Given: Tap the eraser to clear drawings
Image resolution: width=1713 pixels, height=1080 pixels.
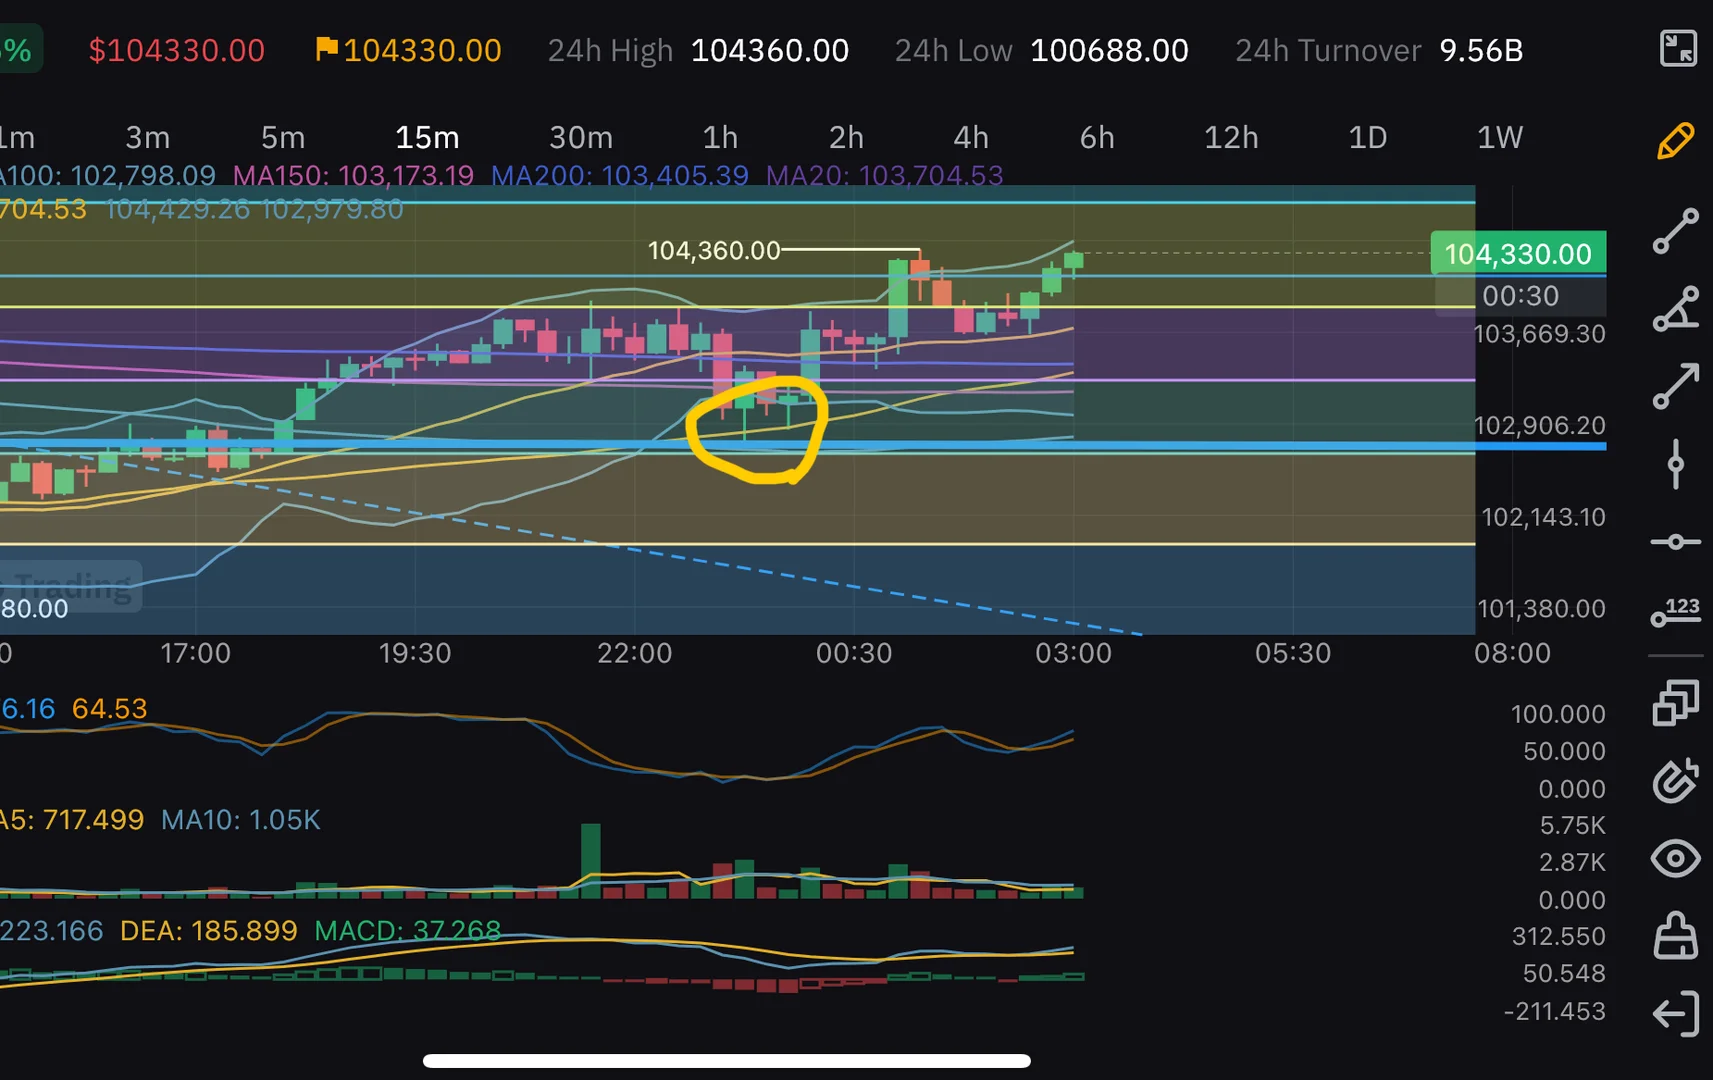Looking at the screenshot, I should point(1676,936).
